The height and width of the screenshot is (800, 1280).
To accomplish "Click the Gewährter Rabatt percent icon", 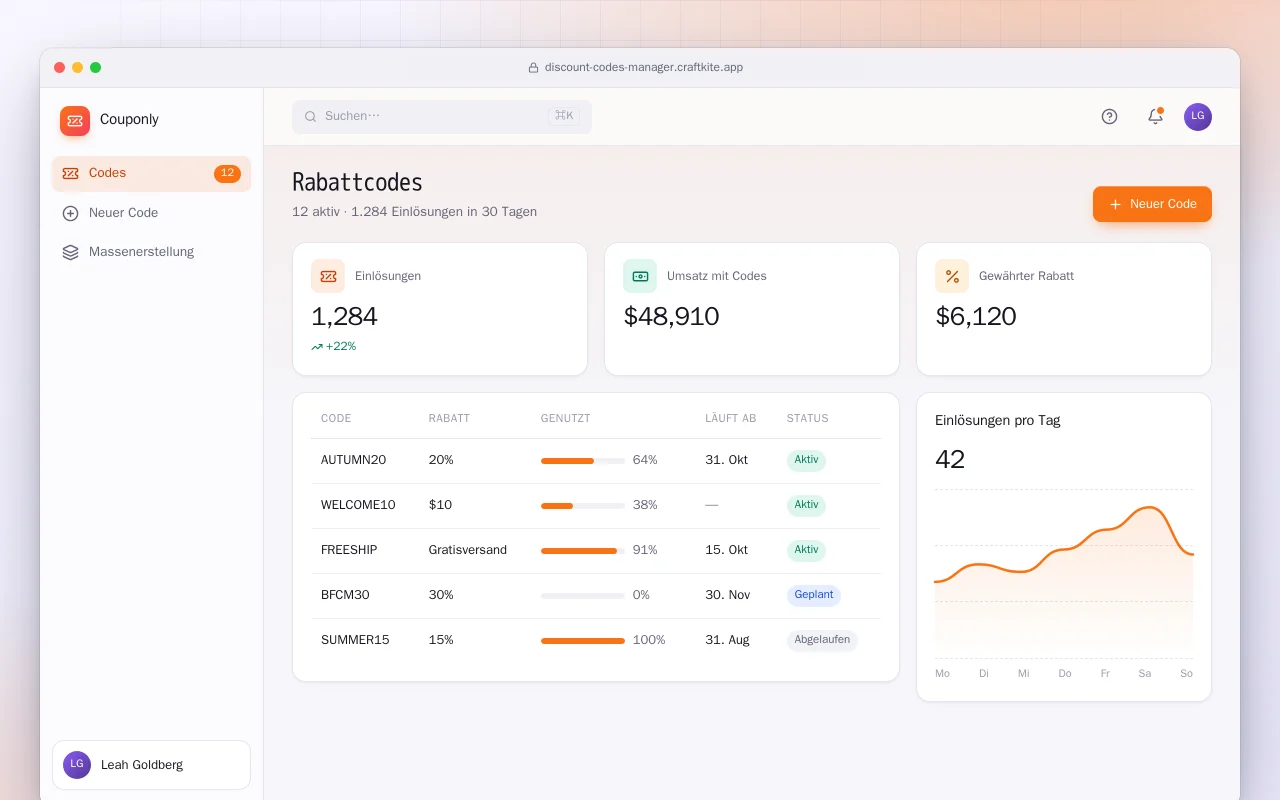I will click(x=952, y=276).
